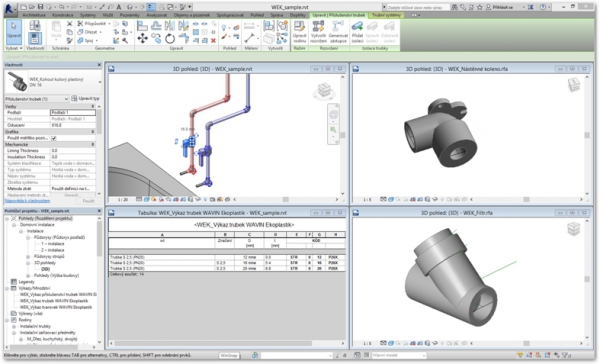Click the favorites star icon in title bar

point(479,7)
